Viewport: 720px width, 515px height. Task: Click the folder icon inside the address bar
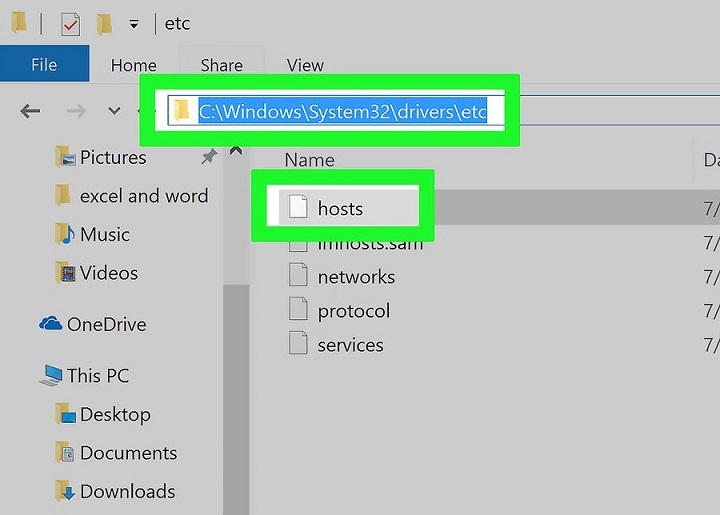click(x=182, y=110)
